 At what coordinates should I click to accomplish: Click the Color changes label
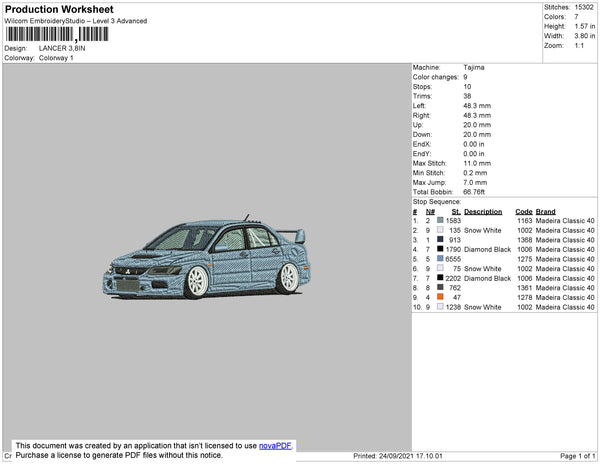435,77
